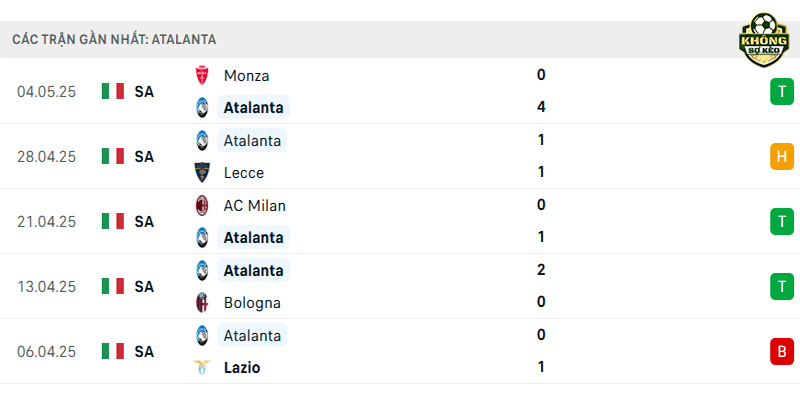
Task: Click the highlighted Atalanta name in the Bologna match
Action: coord(253,270)
